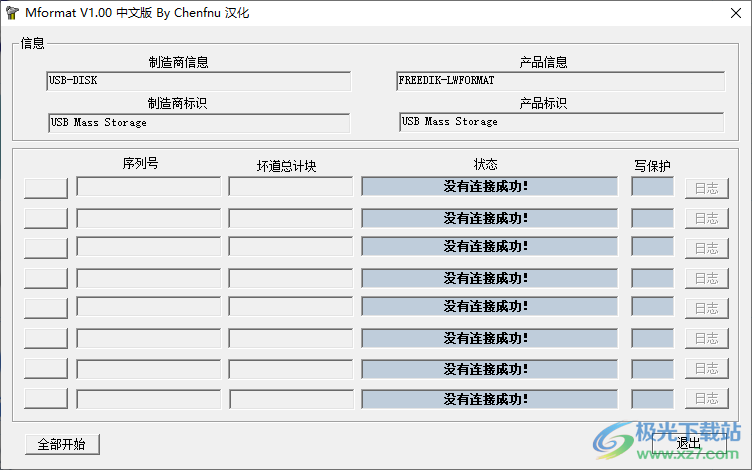Click the 全部开始 button

pyautogui.click(x=62, y=444)
